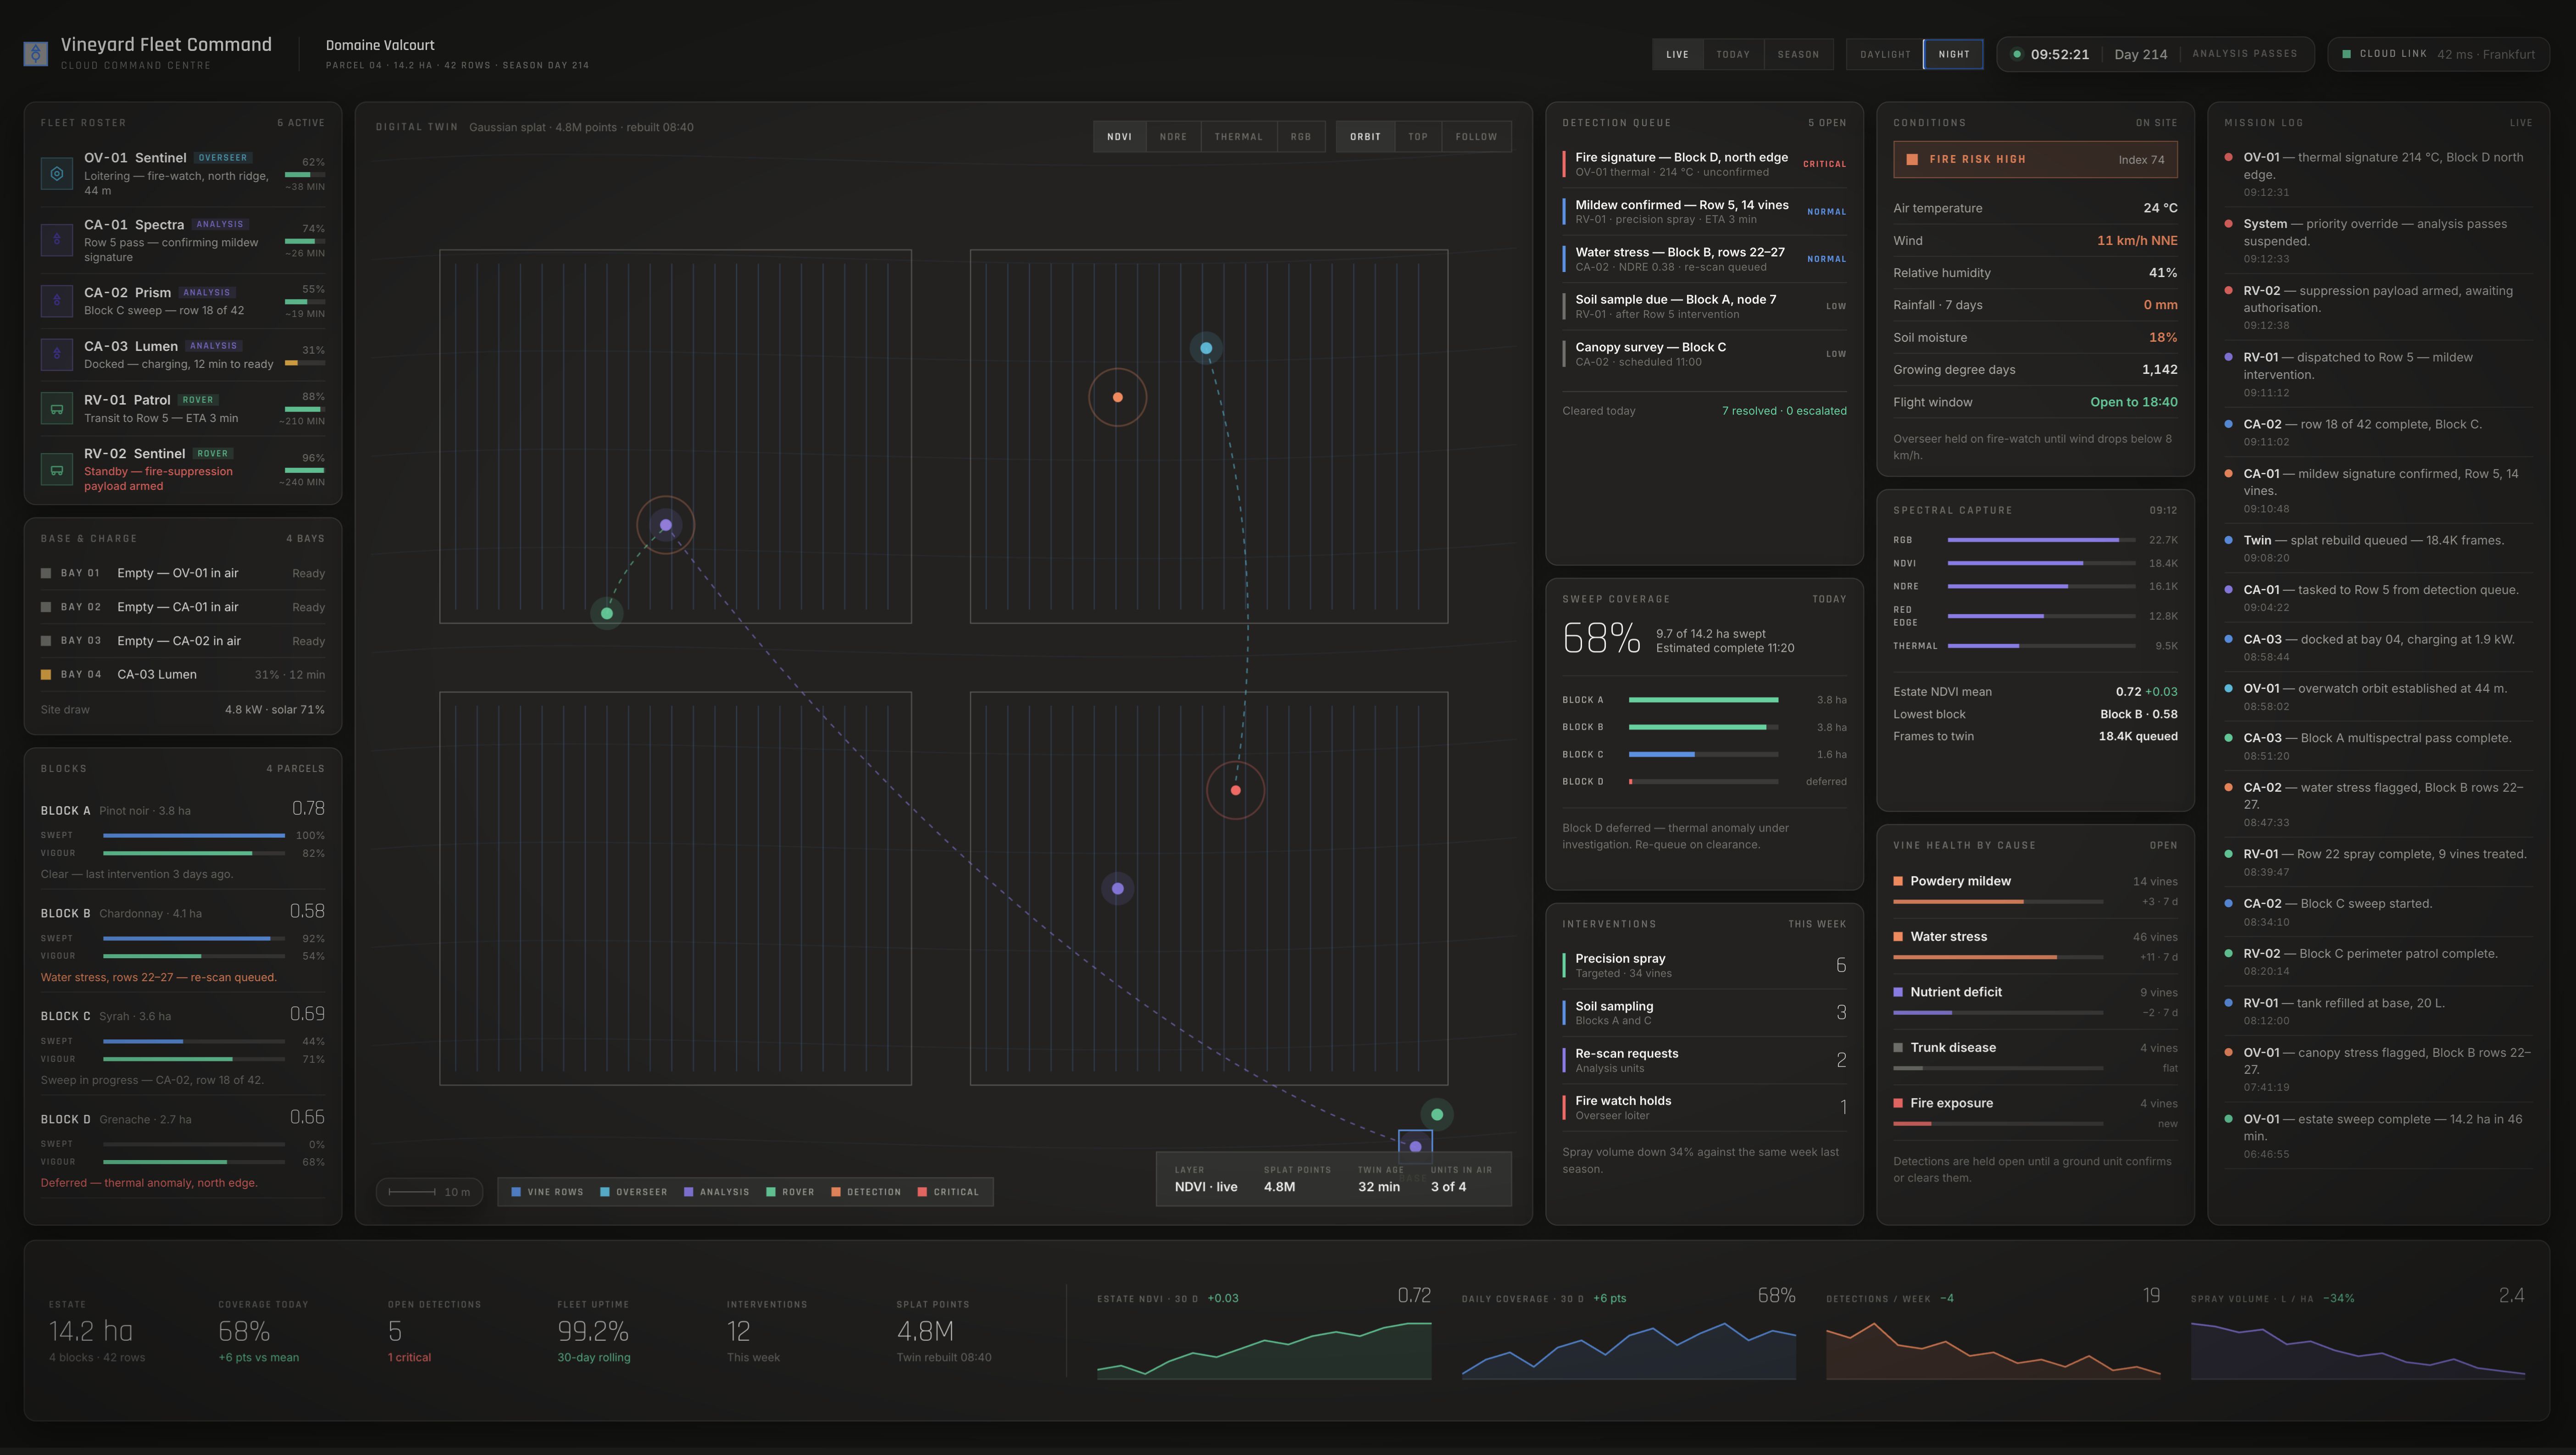The width and height of the screenshot is (2576, 1455).
Task: Click the RGB spectral capture bar
Action: (x=2041, y=540)
